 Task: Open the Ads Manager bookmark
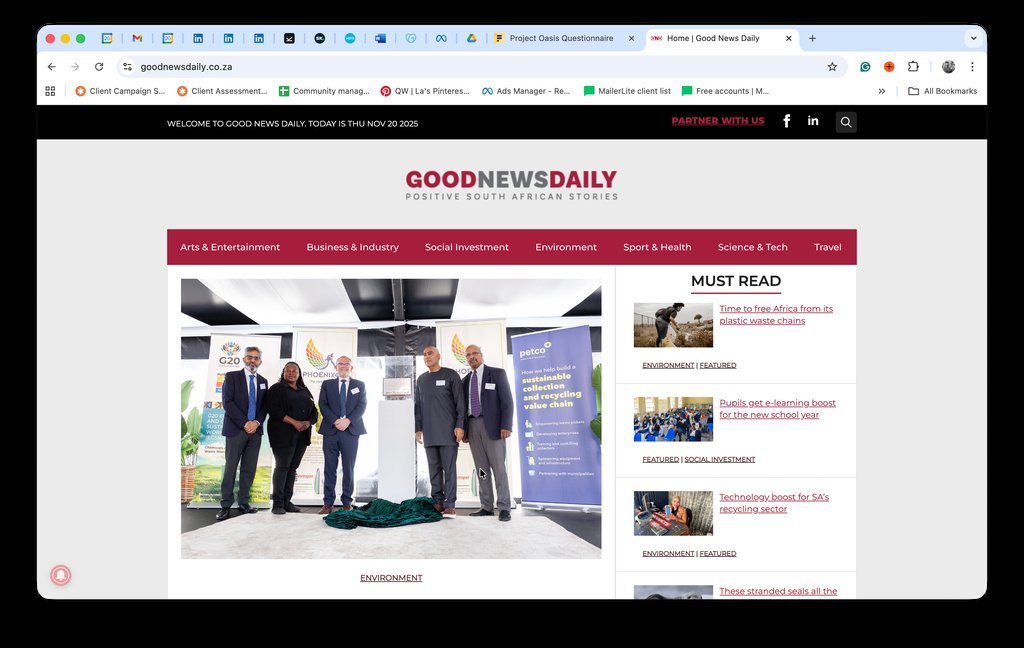(526, 91)
